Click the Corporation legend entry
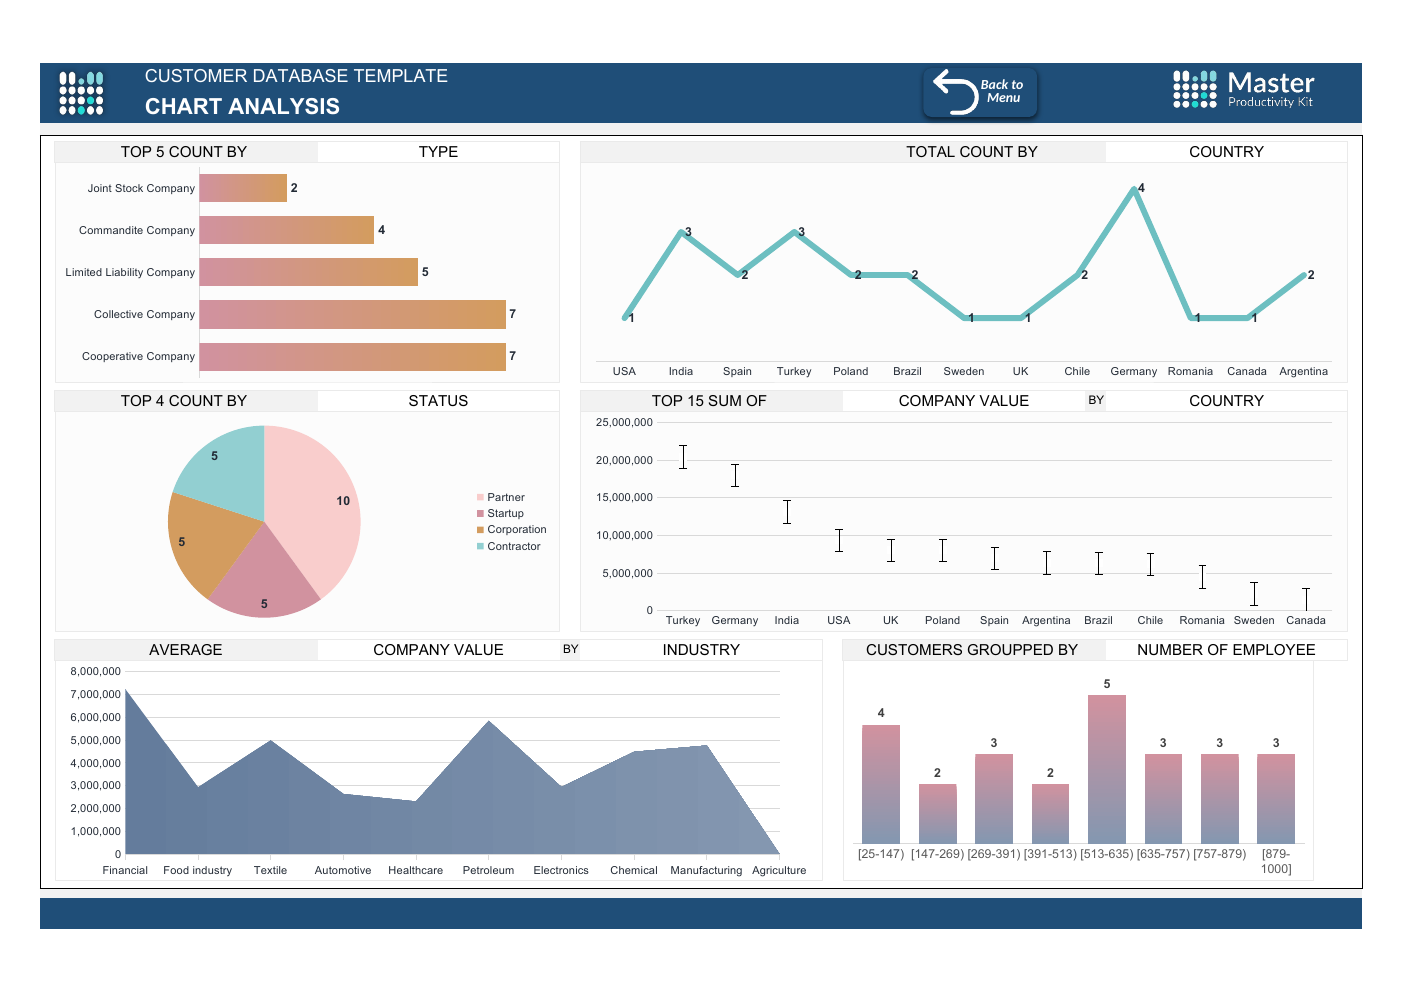The height and width of the screenshot is (993, 1404). click(x=512, y=530)
